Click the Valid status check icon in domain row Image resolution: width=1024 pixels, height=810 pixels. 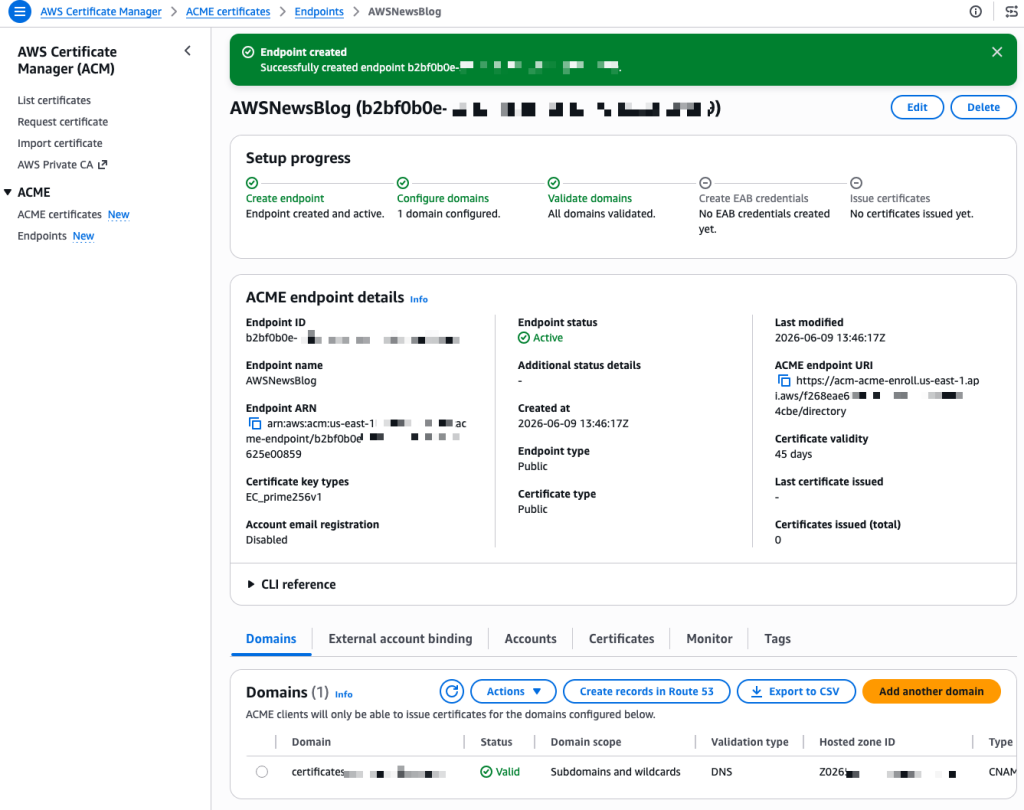[486, 772]
